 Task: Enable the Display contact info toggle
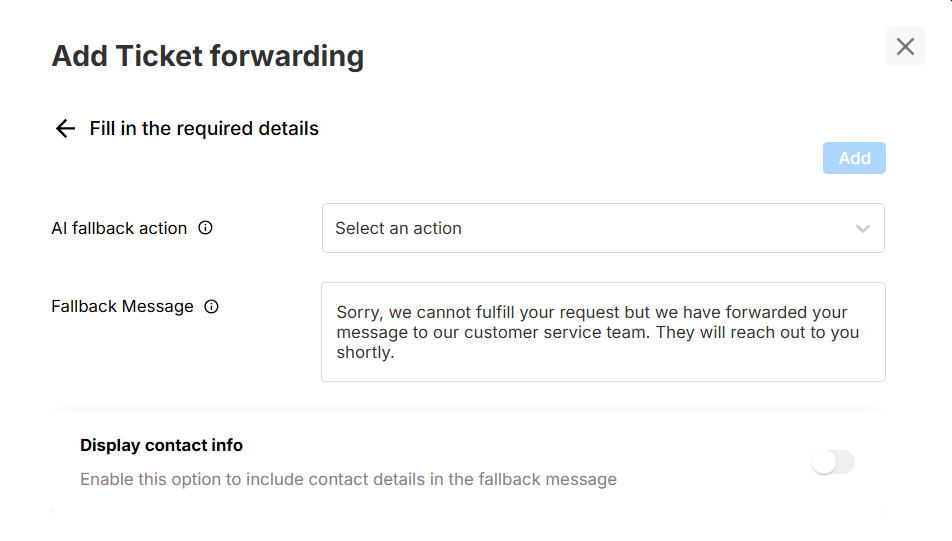(x=833, y=462)
